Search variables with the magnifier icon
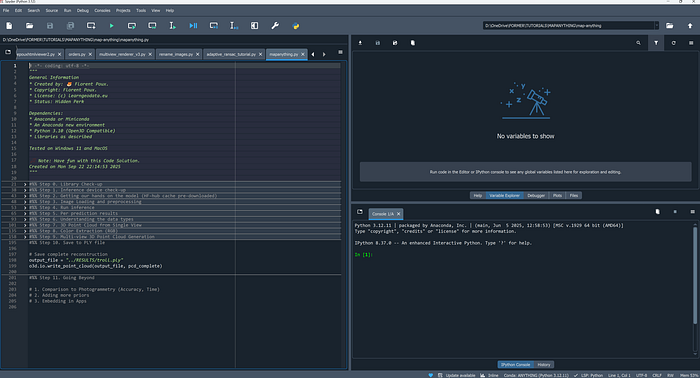 click(638, 43)
